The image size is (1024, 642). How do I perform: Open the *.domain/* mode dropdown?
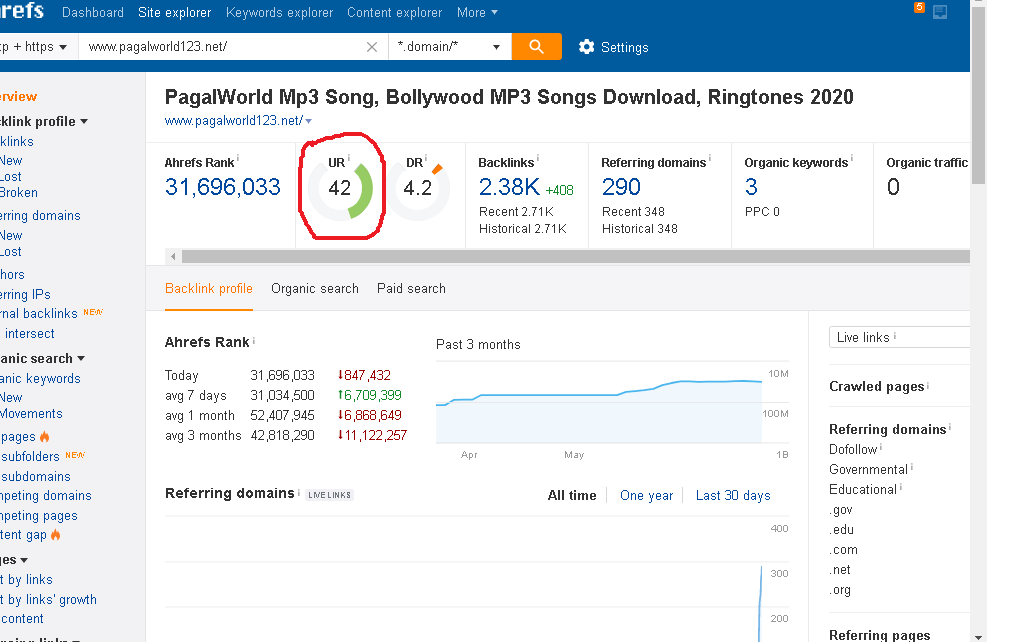pyautogui.click(x=449, y=47)
